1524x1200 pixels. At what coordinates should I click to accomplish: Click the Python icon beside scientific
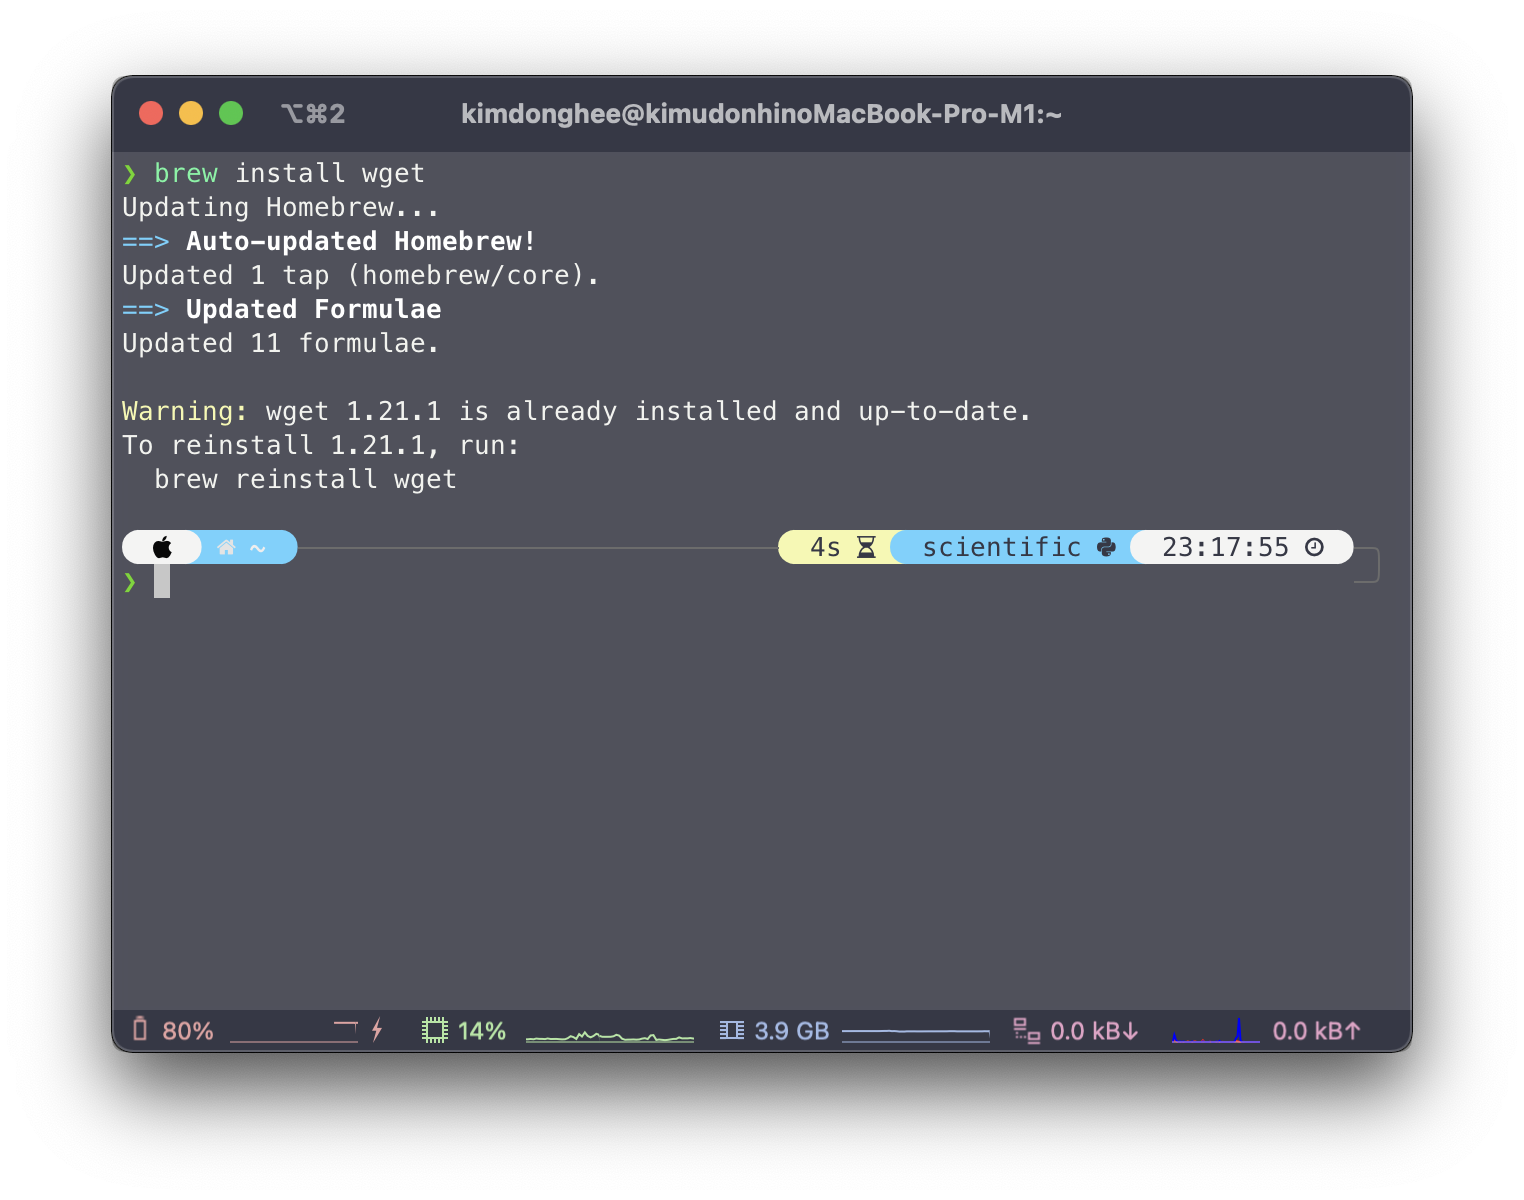point(1106,547)
